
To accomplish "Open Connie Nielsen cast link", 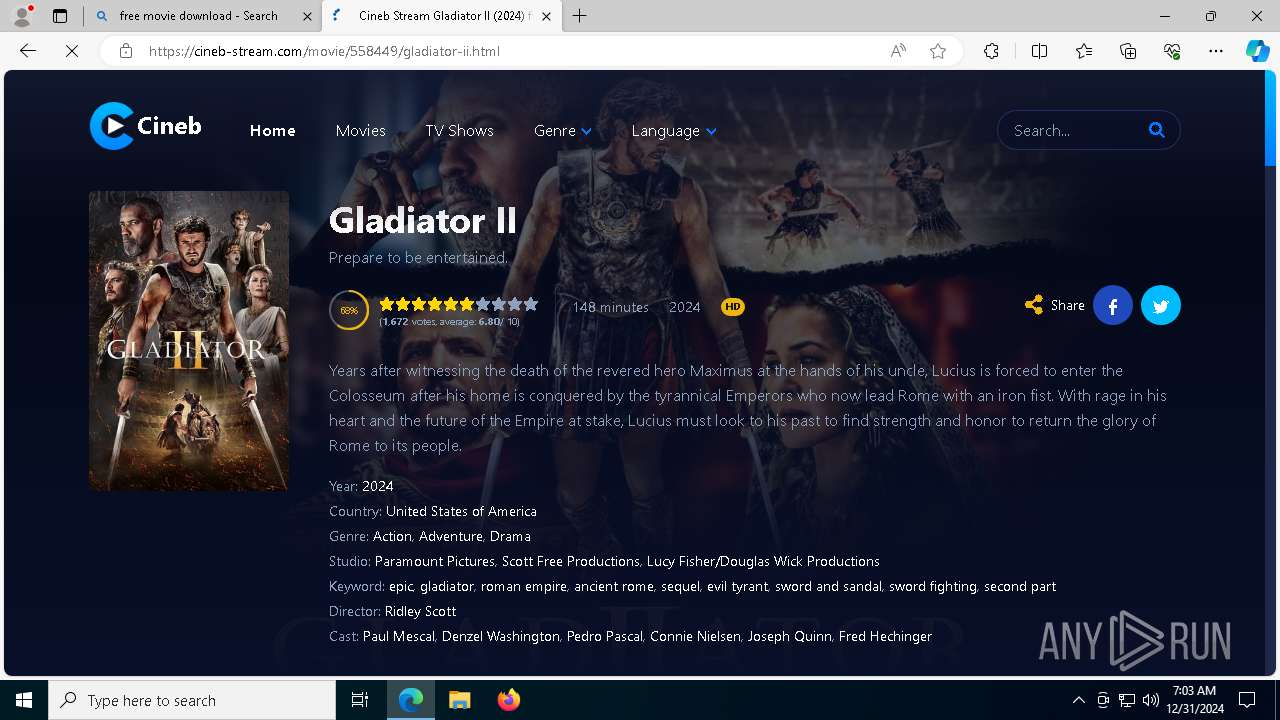I will pyautogui.click(x=695, y=636).
